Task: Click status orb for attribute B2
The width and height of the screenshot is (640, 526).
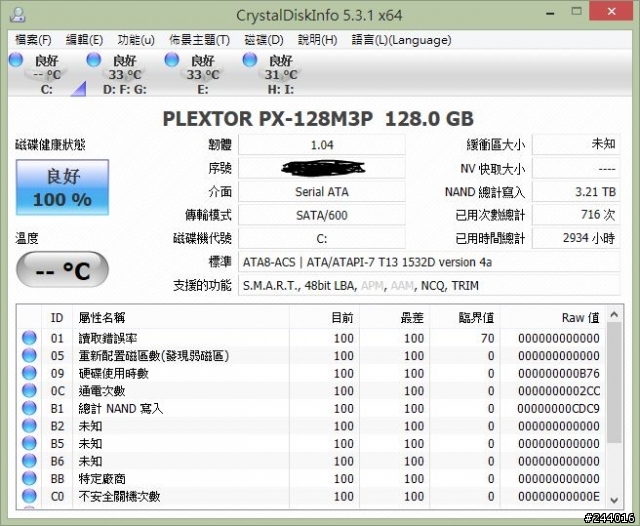Action: [x=29, y=426]
